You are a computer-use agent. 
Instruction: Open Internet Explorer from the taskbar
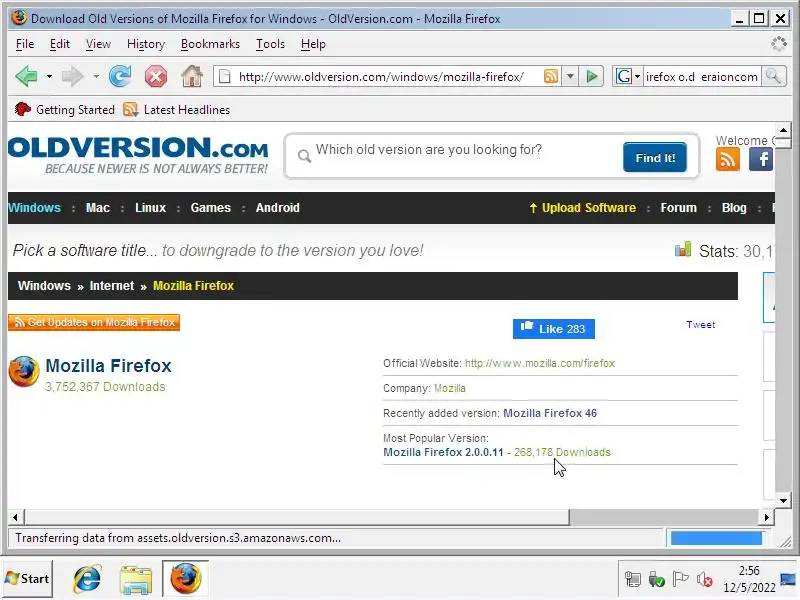click(87, 579)
